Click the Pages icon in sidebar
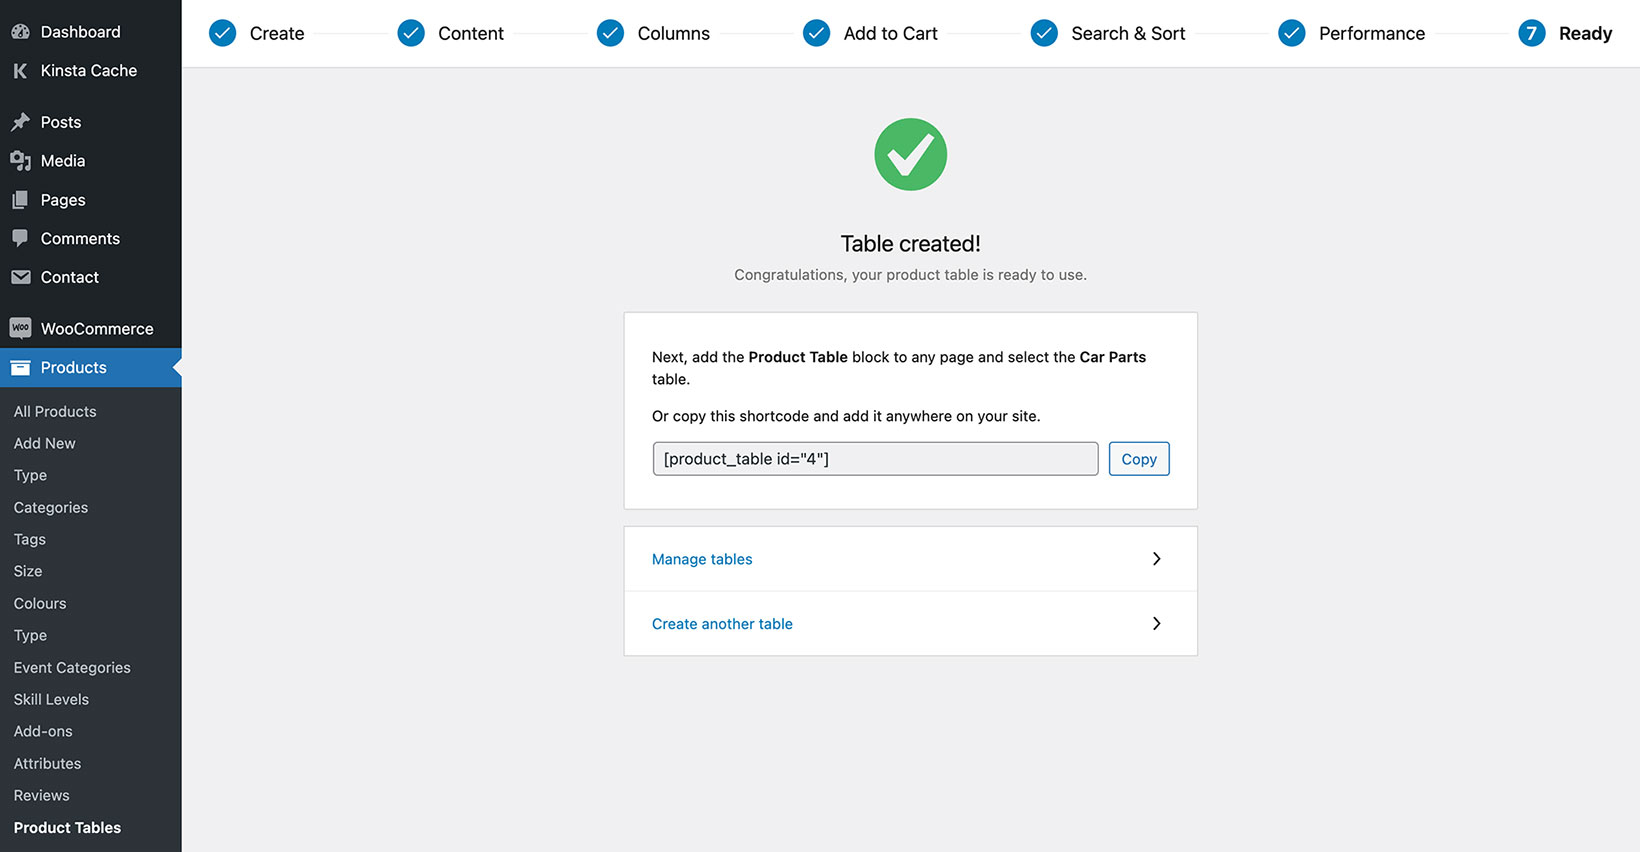Viewport: 1640px width, 852px height. [x=20, y=200]
